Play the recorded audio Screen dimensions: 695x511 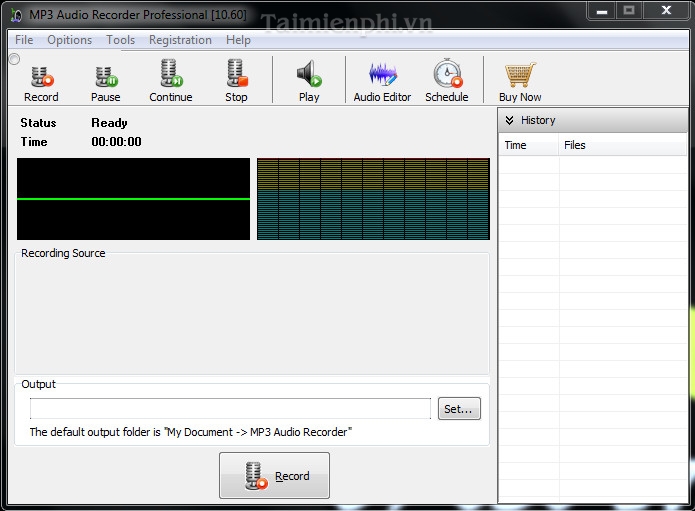[x=309, y=81]
